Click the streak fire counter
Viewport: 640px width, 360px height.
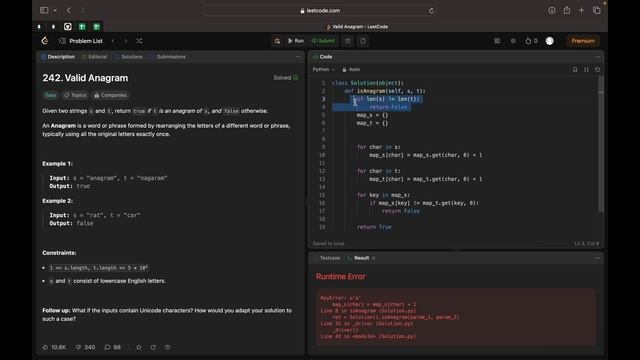coord(531,41)
